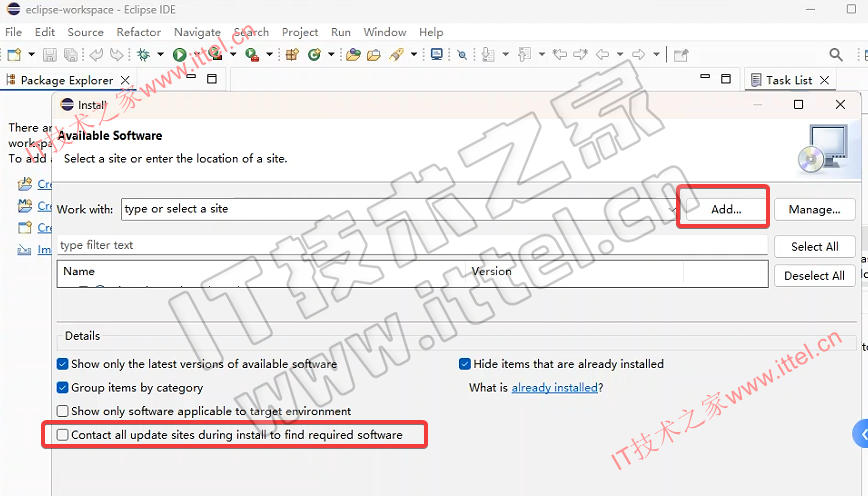Viewport: 868px width, 496px height.
Task: Click the Pin Editor toolbar icon
Action: [681, 54]
